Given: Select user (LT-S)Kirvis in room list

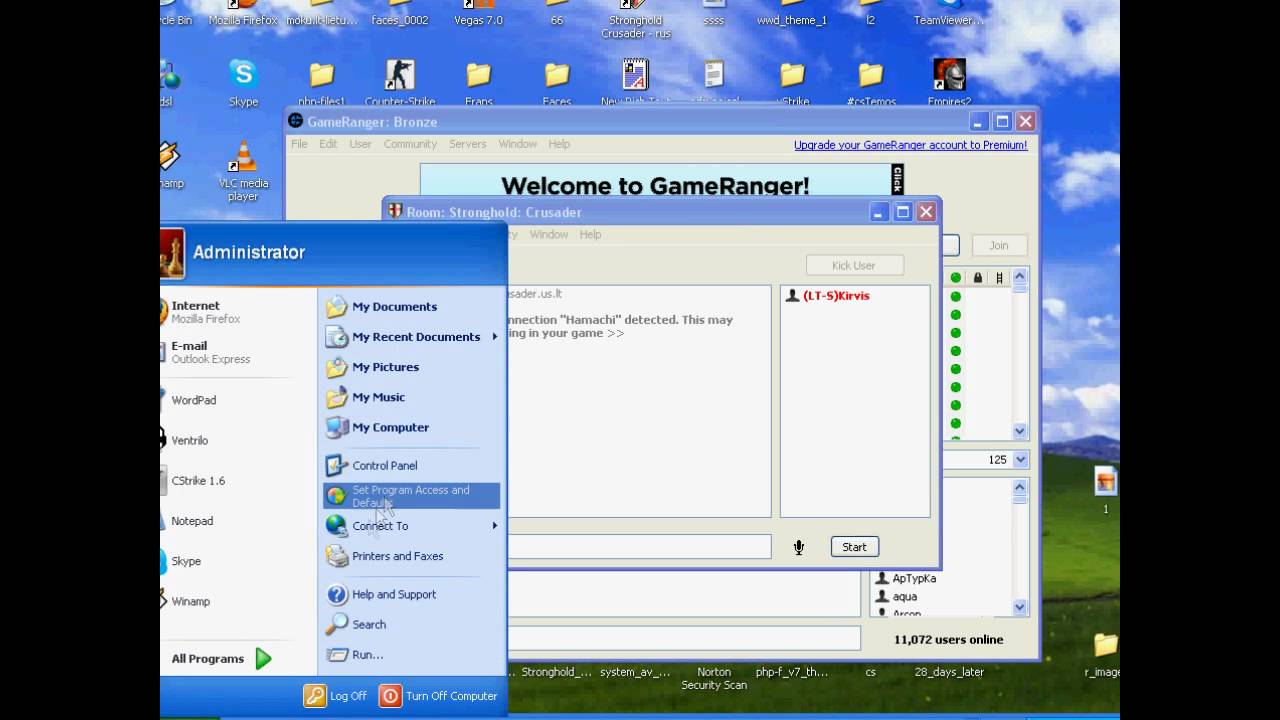Looking at the screenshot, I should click(x=836, y=296).
